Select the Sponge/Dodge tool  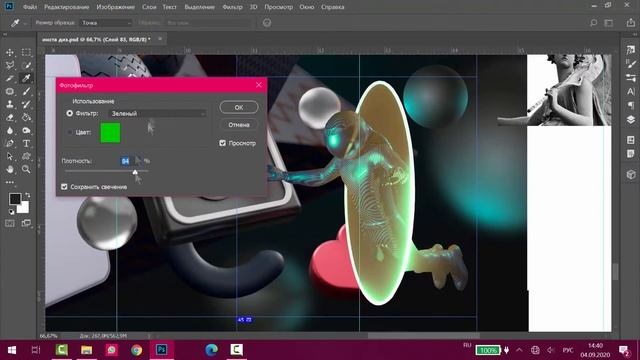(x=26, y=131)
